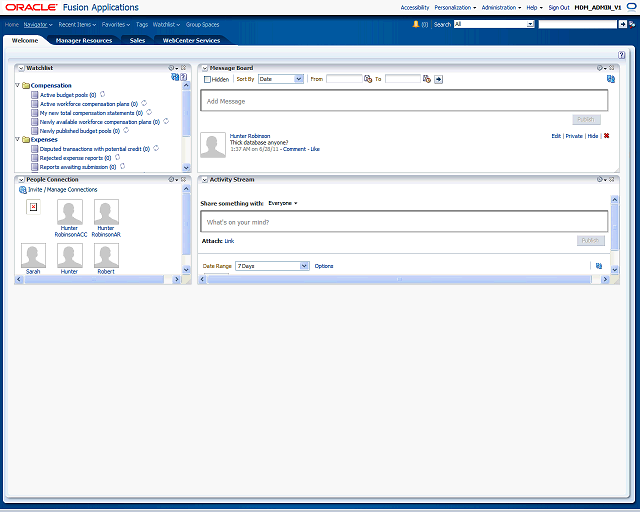The width and height of the screenshot is (640, 512).
Task: Open the Recent Items menu
Action: [77, 24]
